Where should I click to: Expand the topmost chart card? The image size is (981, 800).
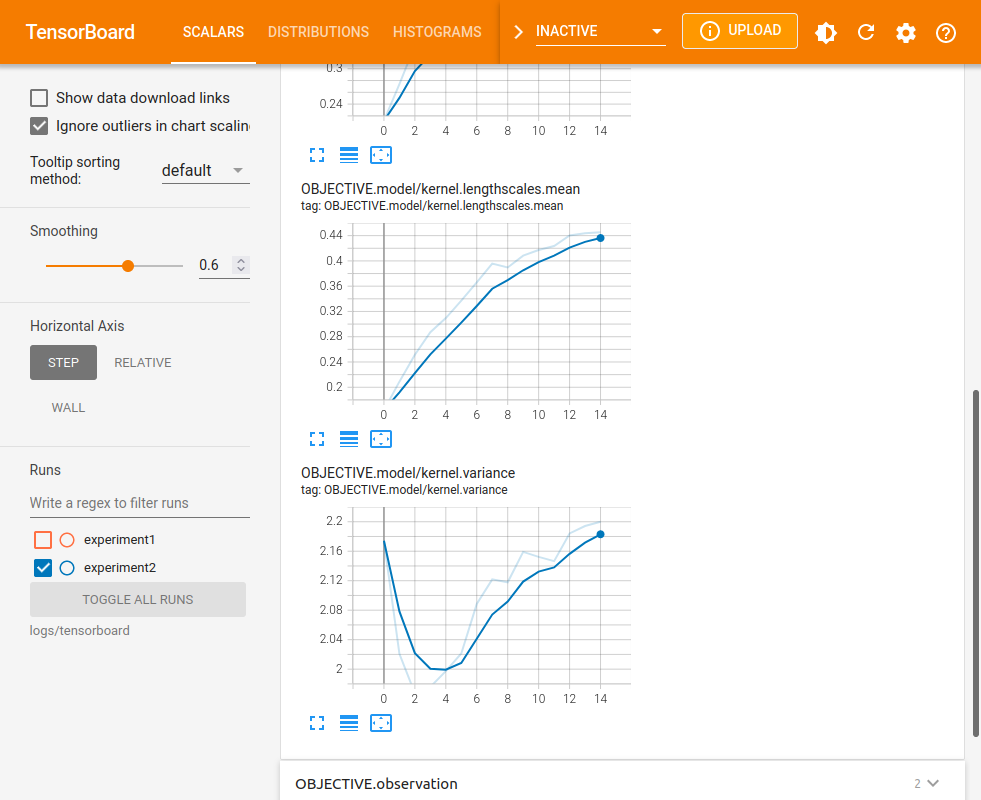tap(317, 155)
